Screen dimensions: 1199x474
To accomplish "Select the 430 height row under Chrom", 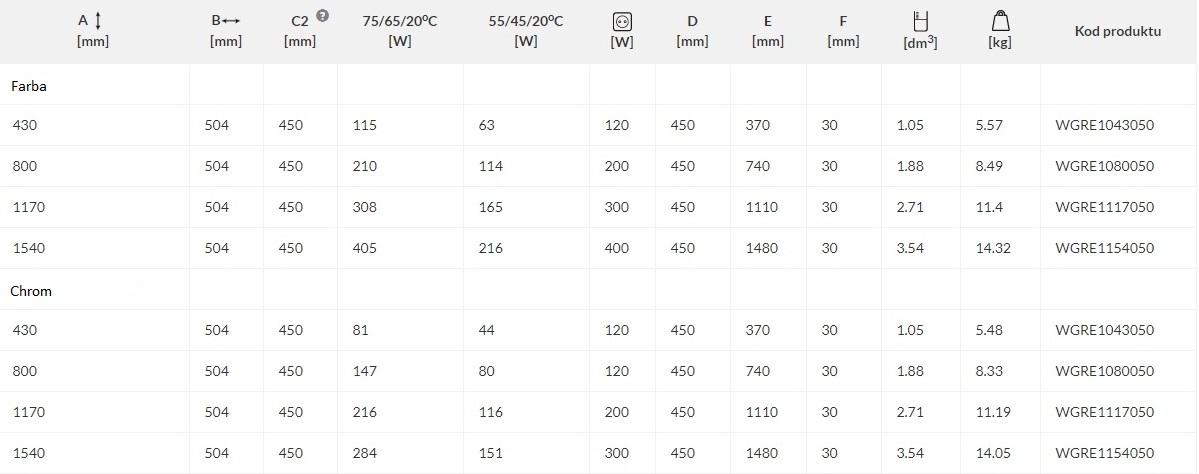I will pos(599,330).
